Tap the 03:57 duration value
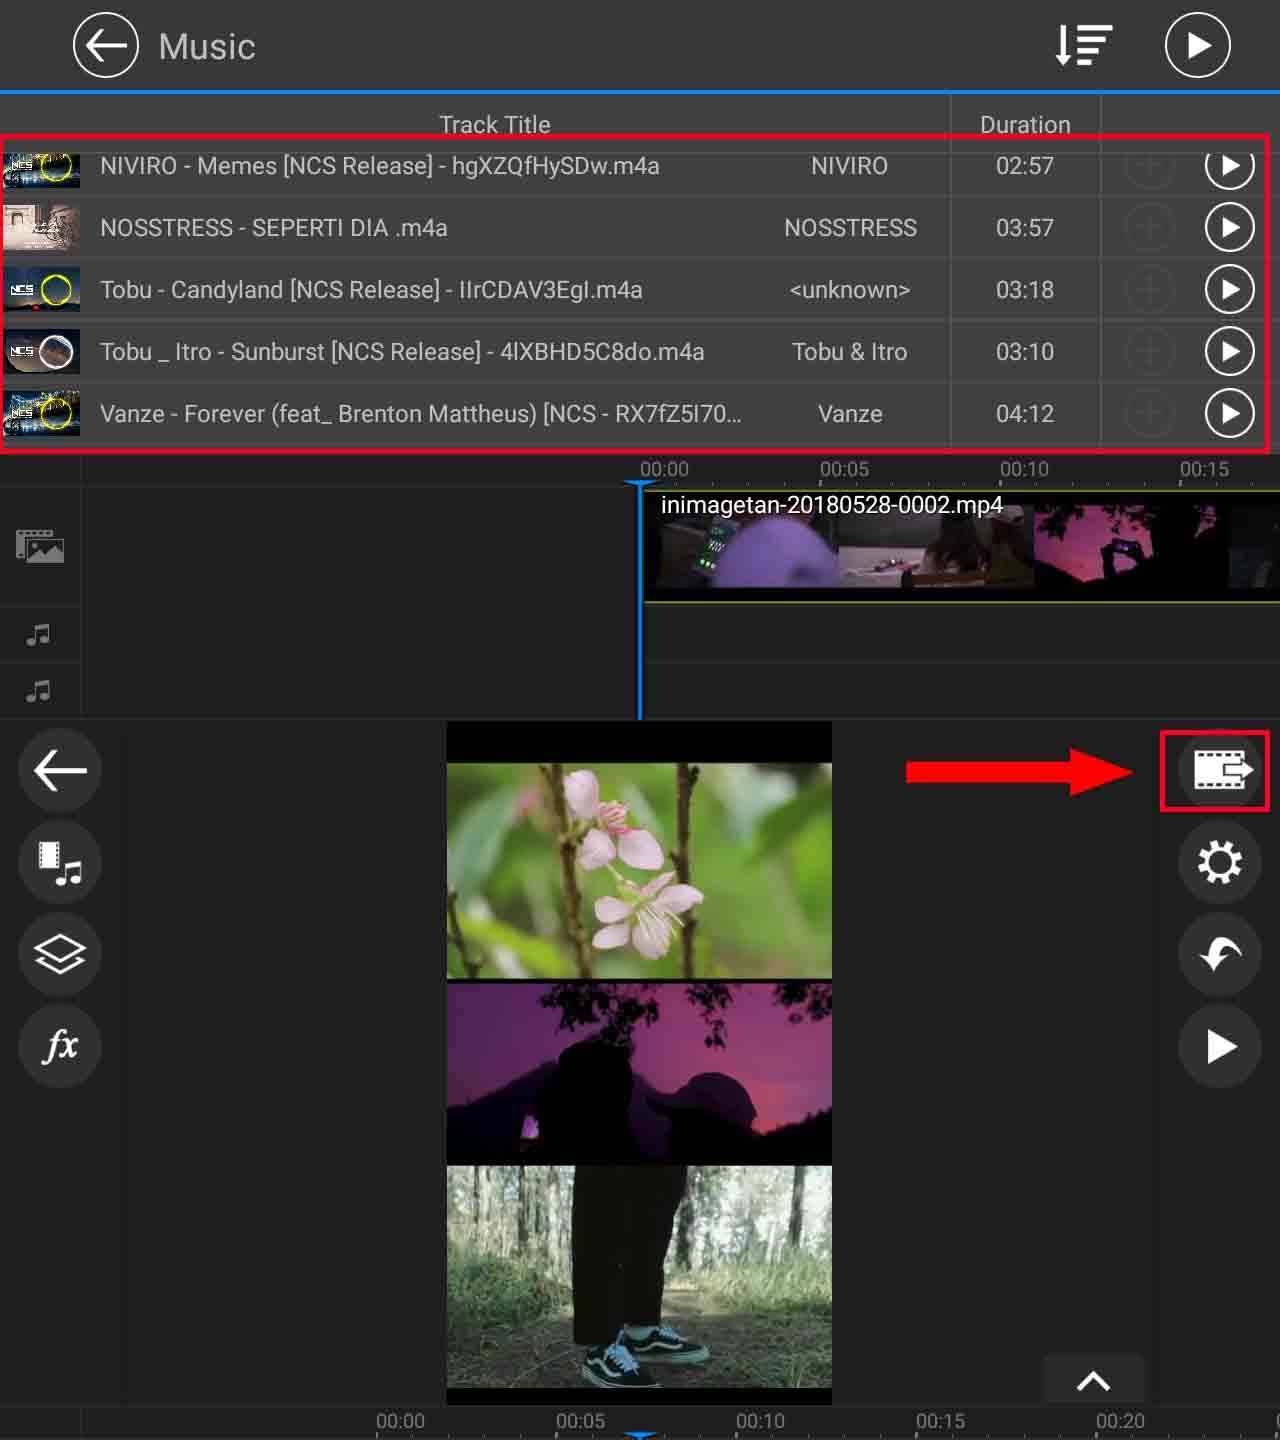This screenshot has width=1280, height=1440. coord(1025,228)
